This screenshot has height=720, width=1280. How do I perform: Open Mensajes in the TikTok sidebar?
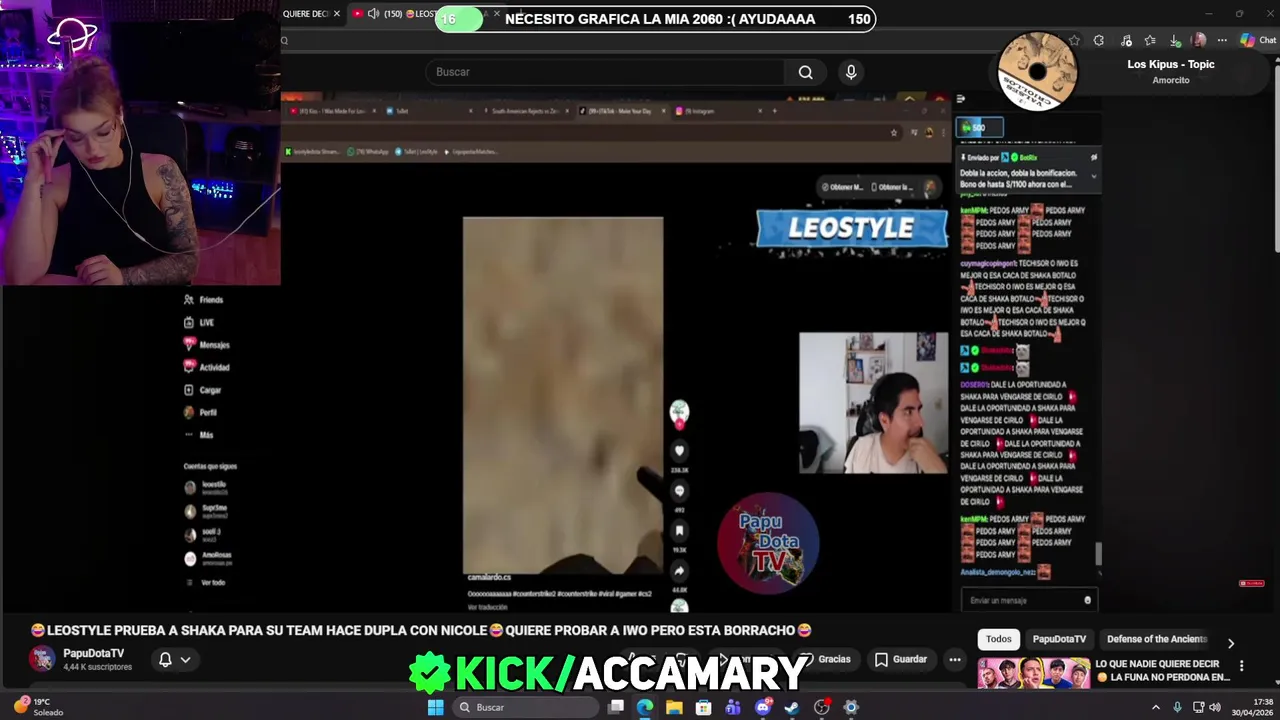(207, 345)
